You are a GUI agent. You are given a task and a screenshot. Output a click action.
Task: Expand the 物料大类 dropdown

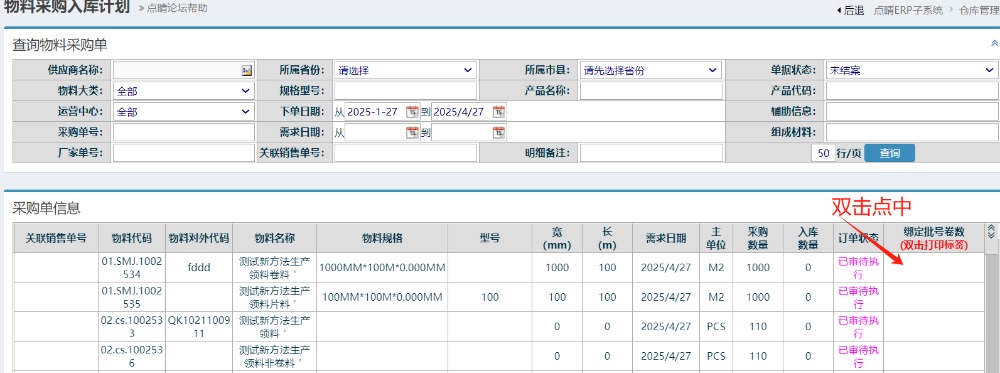184,91
